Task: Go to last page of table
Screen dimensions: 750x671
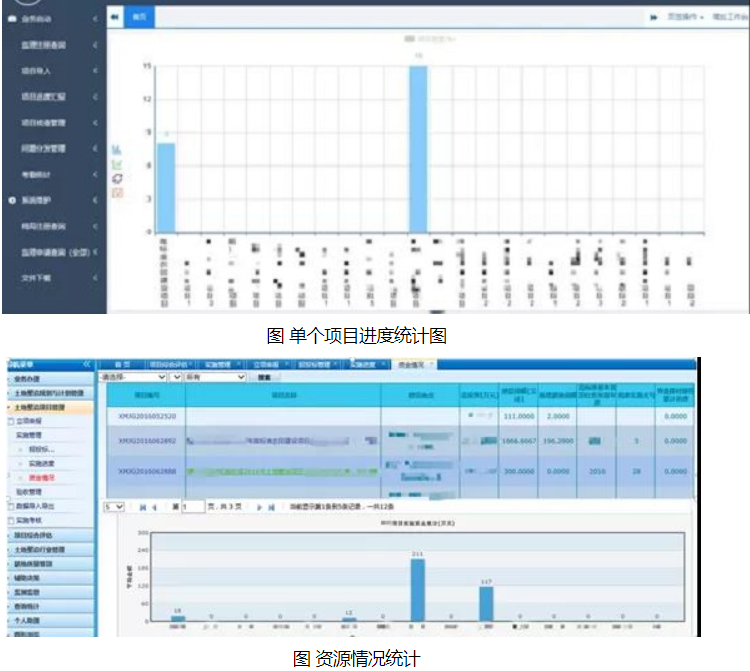Action: pos(271,507)
